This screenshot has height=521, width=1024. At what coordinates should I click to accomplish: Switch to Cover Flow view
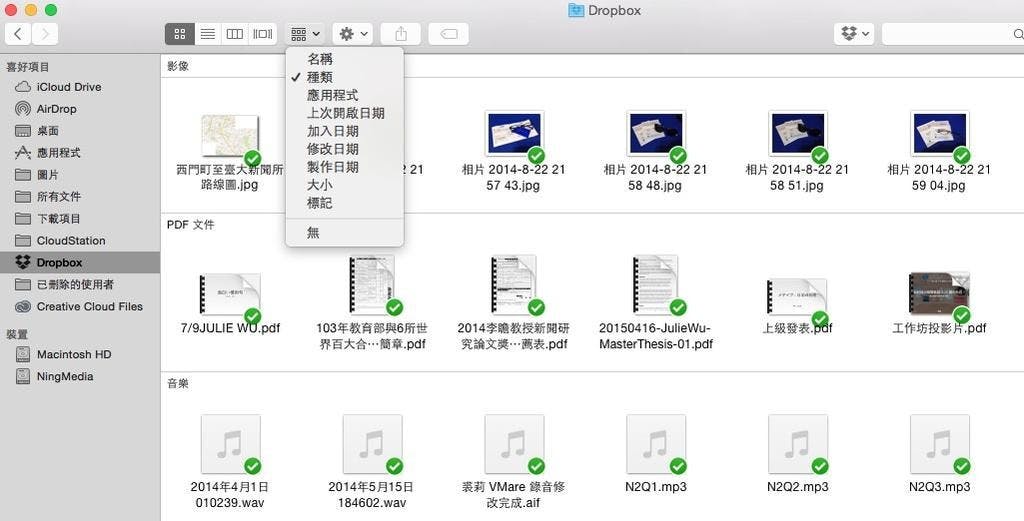click(x=263, y=34)
